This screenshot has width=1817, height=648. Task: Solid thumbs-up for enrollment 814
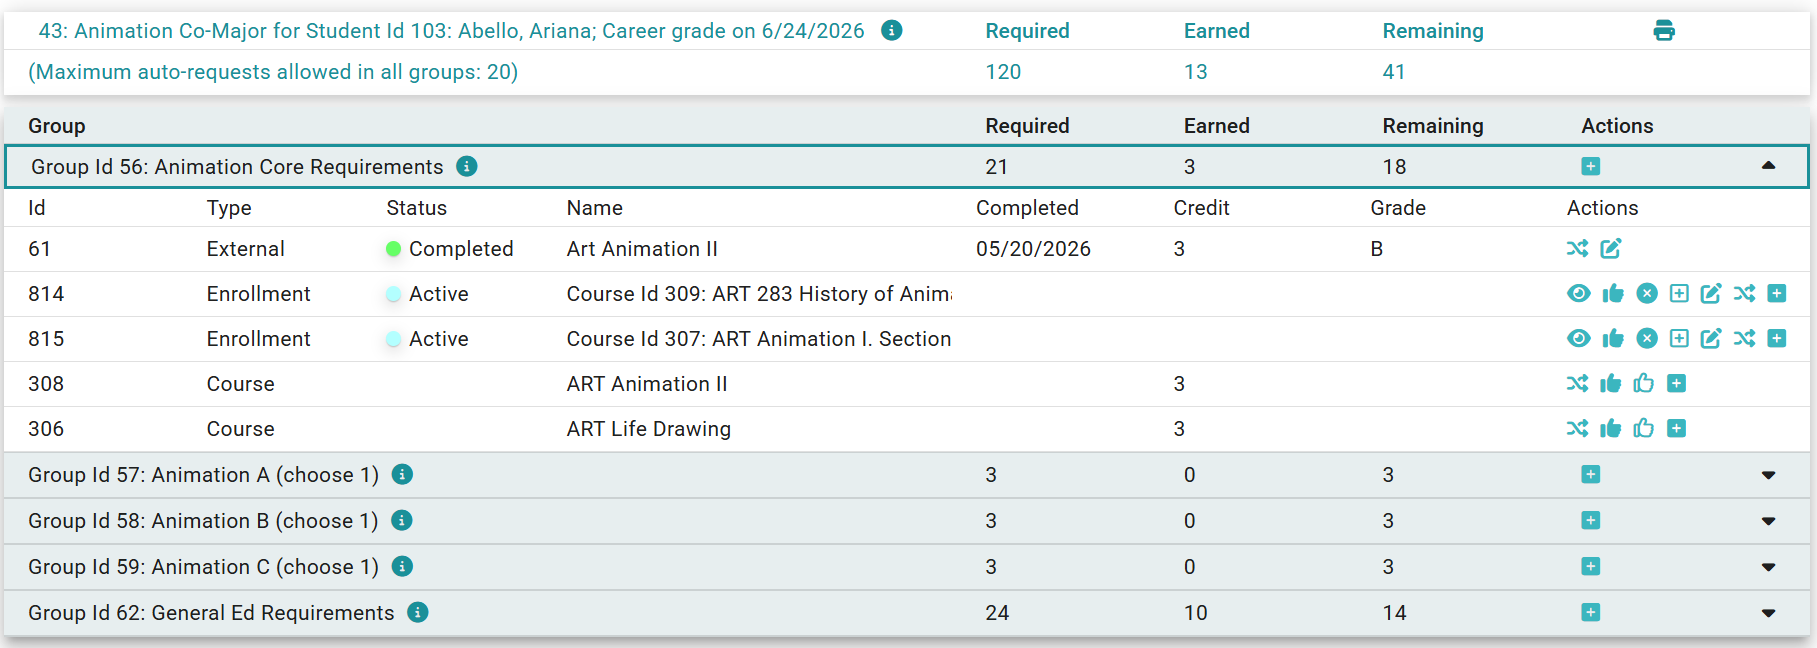point(1613,293)
